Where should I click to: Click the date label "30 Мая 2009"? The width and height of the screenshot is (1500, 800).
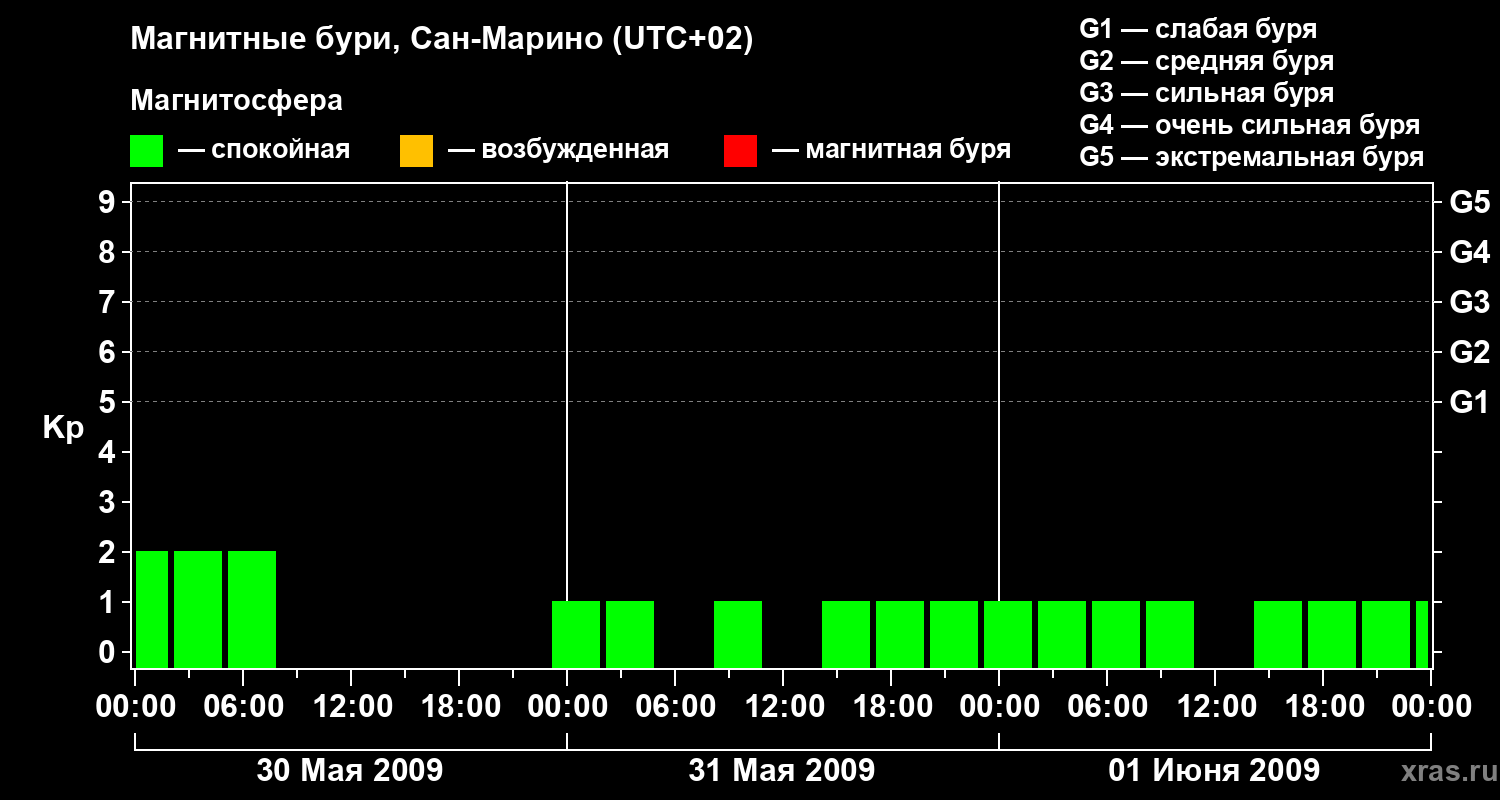coord(350,771)
